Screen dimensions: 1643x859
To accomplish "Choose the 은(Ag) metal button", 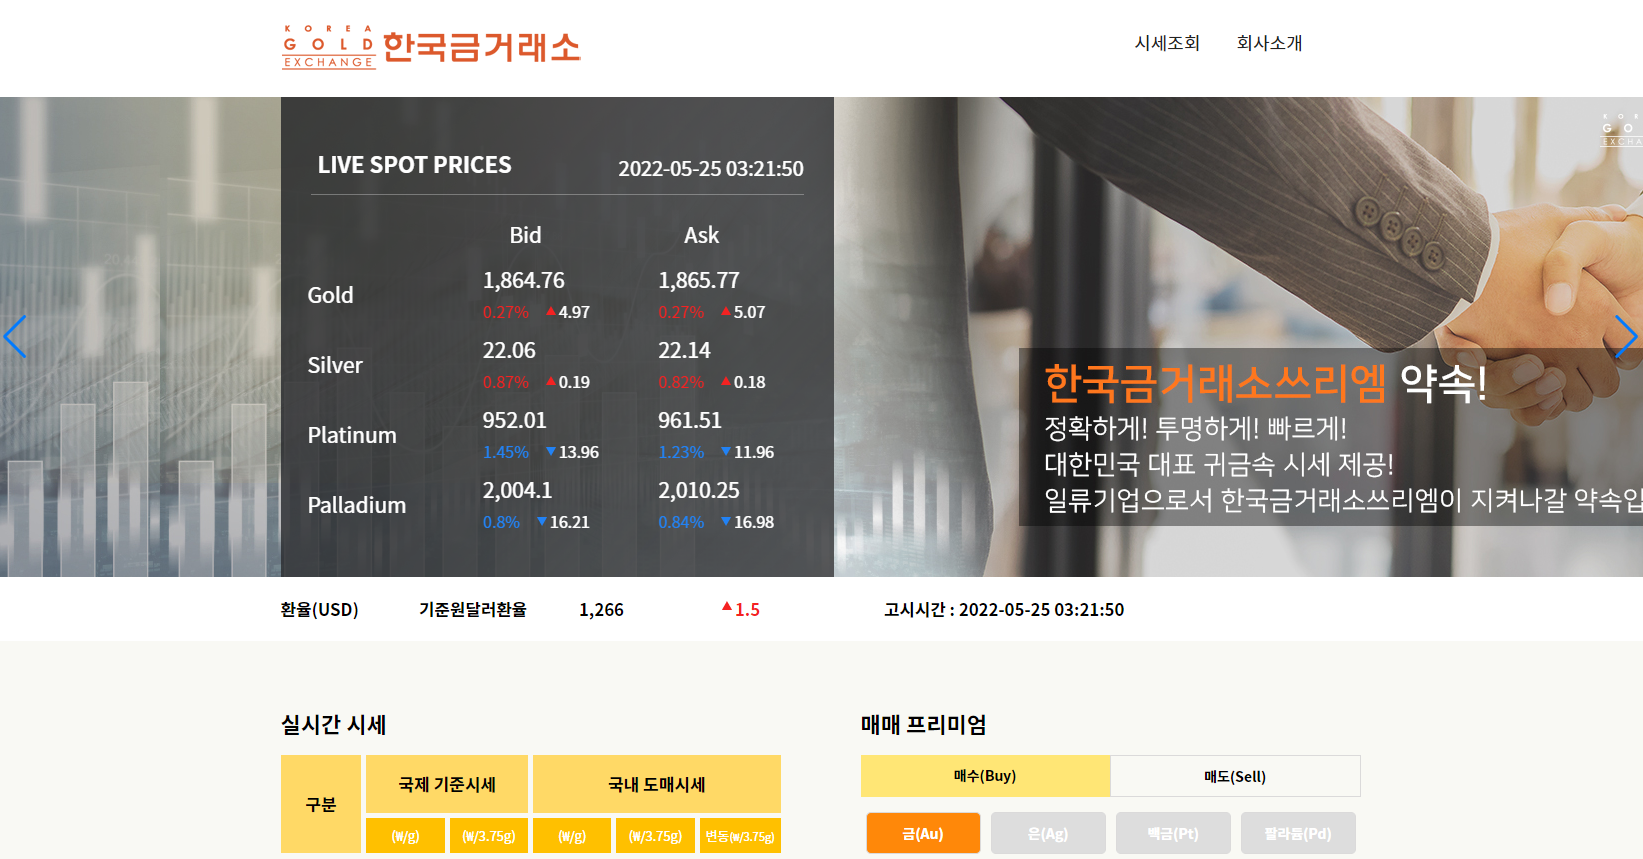I will 1048,833.
